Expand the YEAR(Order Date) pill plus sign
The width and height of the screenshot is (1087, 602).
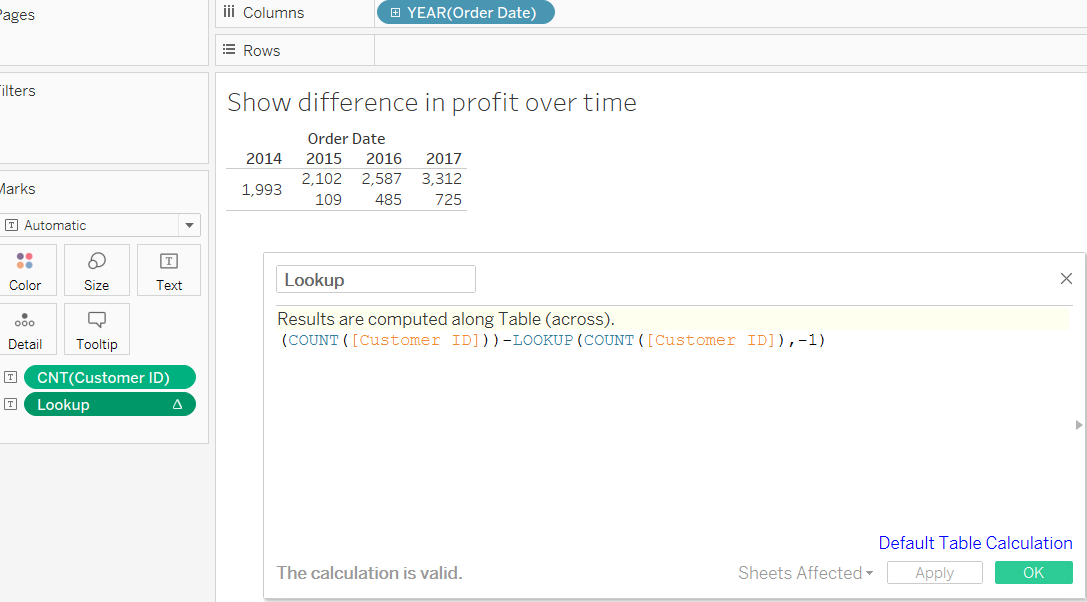(x=396, y=13)
